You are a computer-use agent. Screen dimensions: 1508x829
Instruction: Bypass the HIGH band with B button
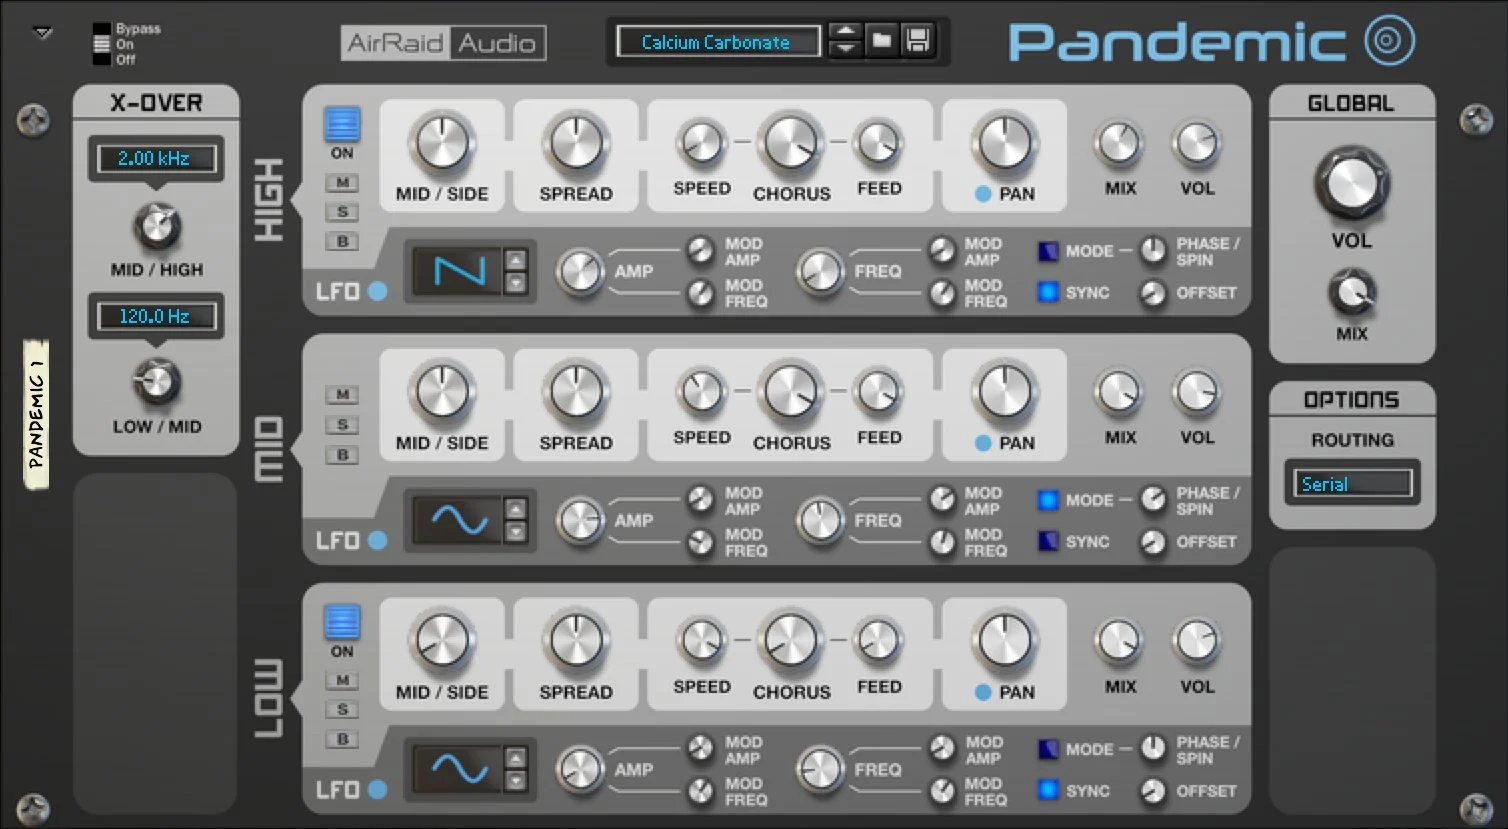click(x=342, y=241)
